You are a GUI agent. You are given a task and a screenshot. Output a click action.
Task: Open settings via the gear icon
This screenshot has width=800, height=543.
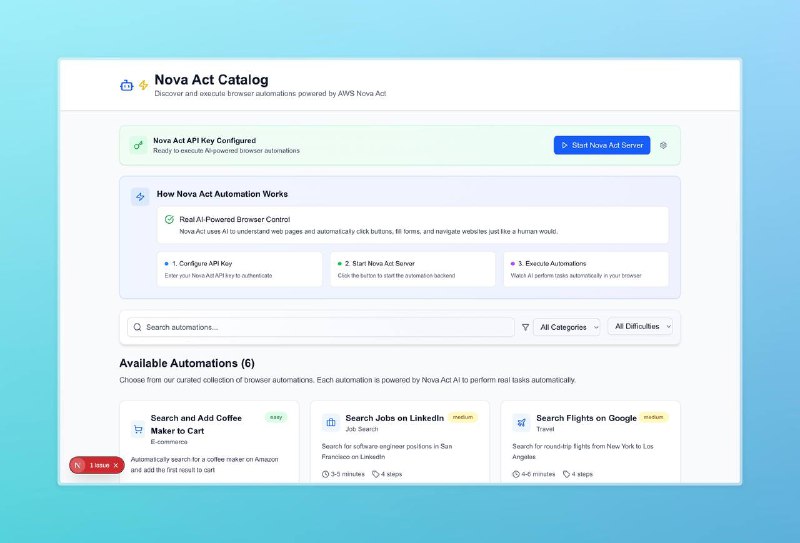(x=663, y=145)
